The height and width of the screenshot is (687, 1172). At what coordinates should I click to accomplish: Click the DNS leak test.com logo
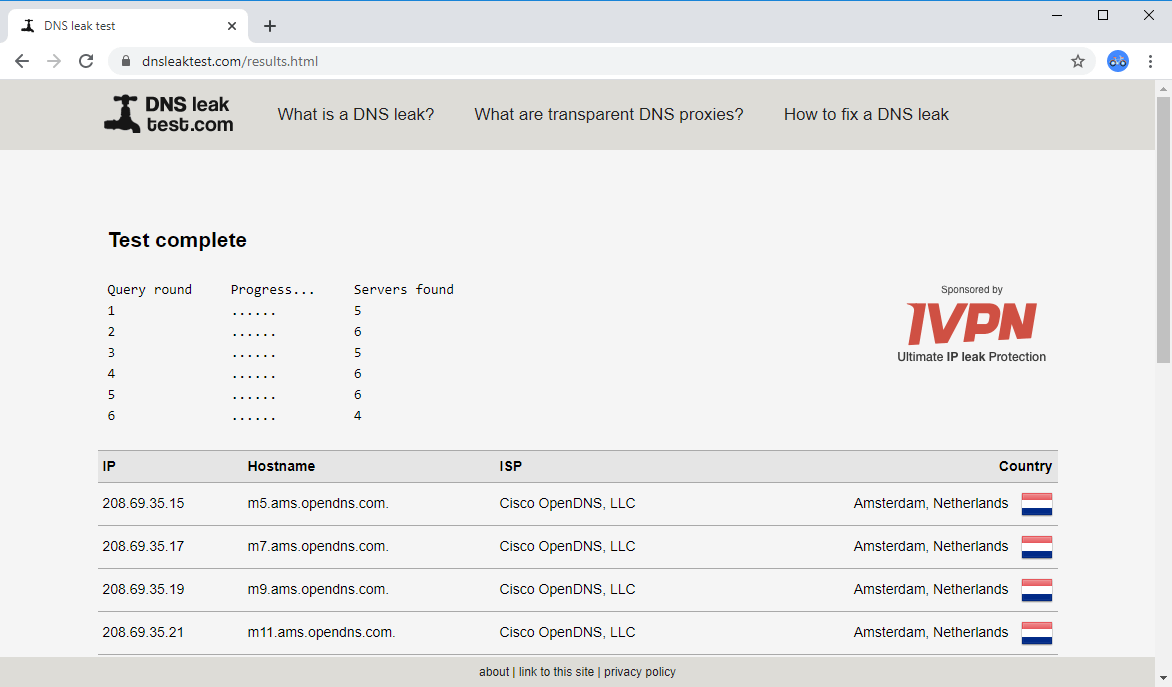coord(168,114)
